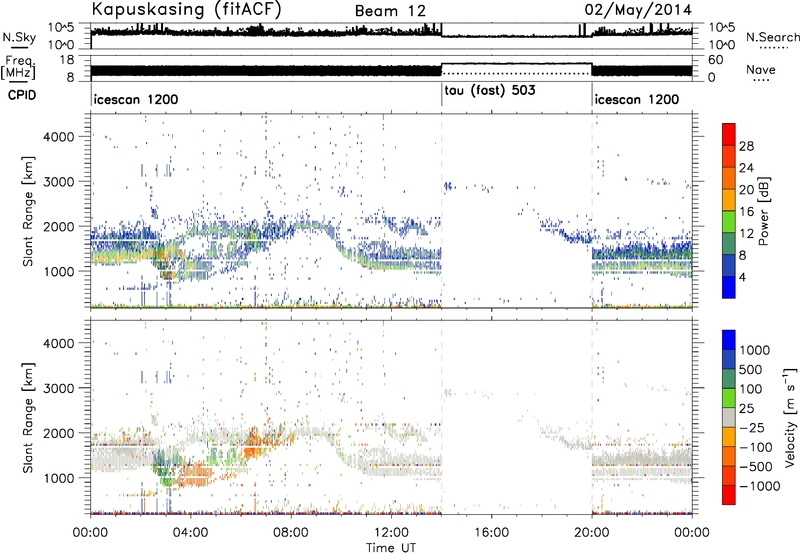
Task: Click the "icescan 1200" label starting at 00:00
Action: click(x=136, y=99)
